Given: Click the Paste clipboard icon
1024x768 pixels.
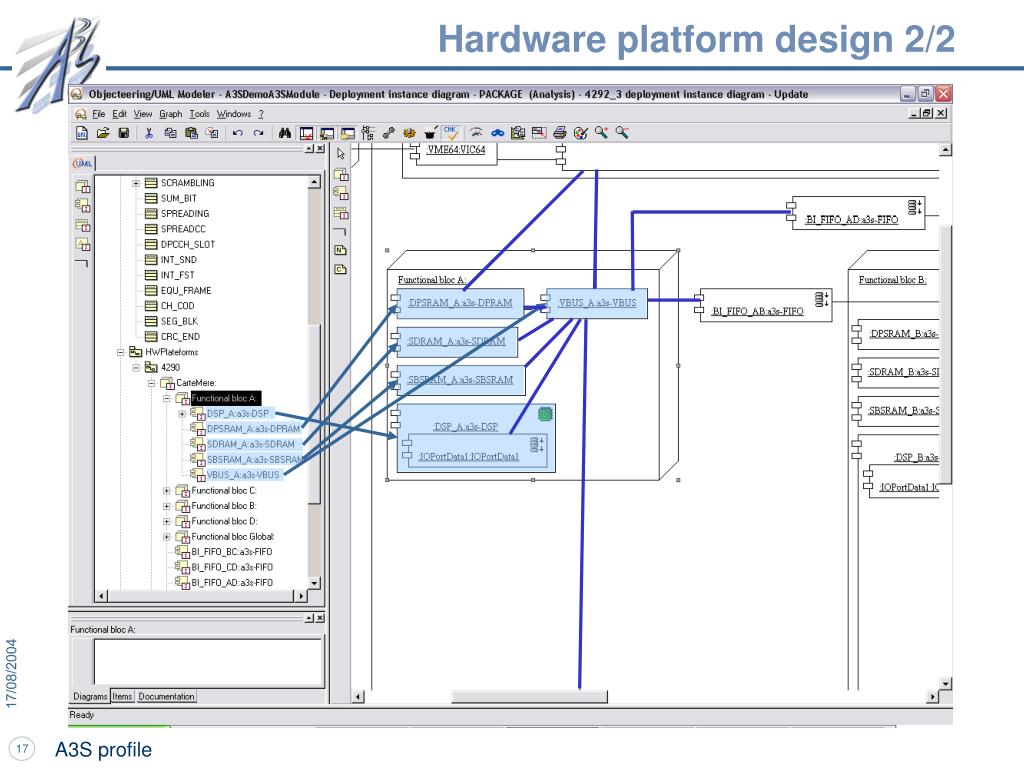Looking at the screenshot, I should 191,133.
